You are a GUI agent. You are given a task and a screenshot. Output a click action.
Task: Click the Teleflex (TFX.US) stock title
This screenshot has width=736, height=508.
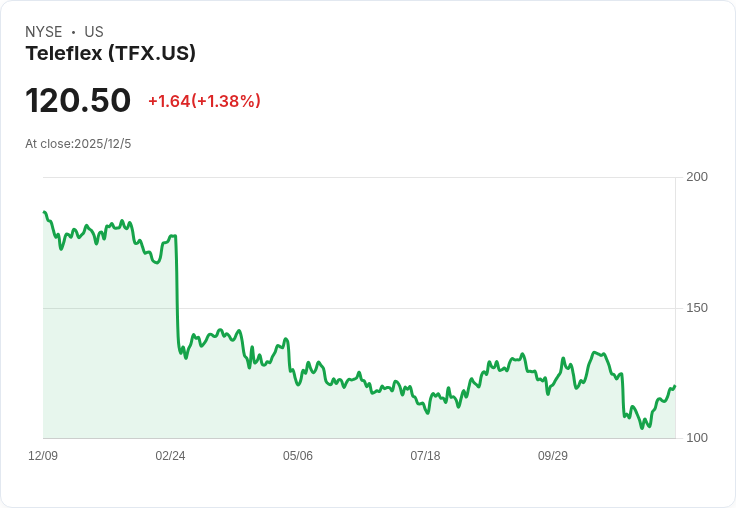point(110,54)
